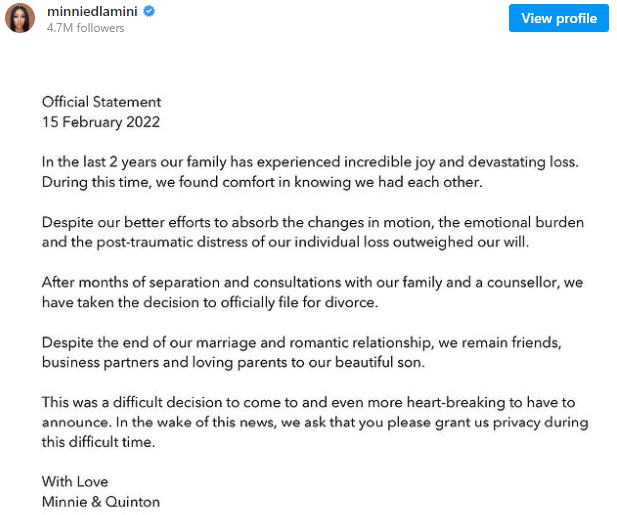
Task: Click the minniedlamini username link
Action: (92, 11)
